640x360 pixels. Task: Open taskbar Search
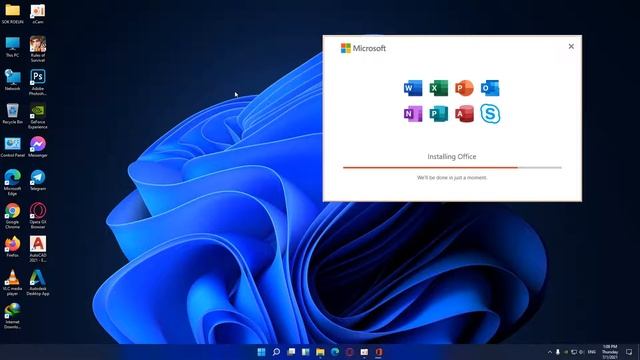click(276, 352)
